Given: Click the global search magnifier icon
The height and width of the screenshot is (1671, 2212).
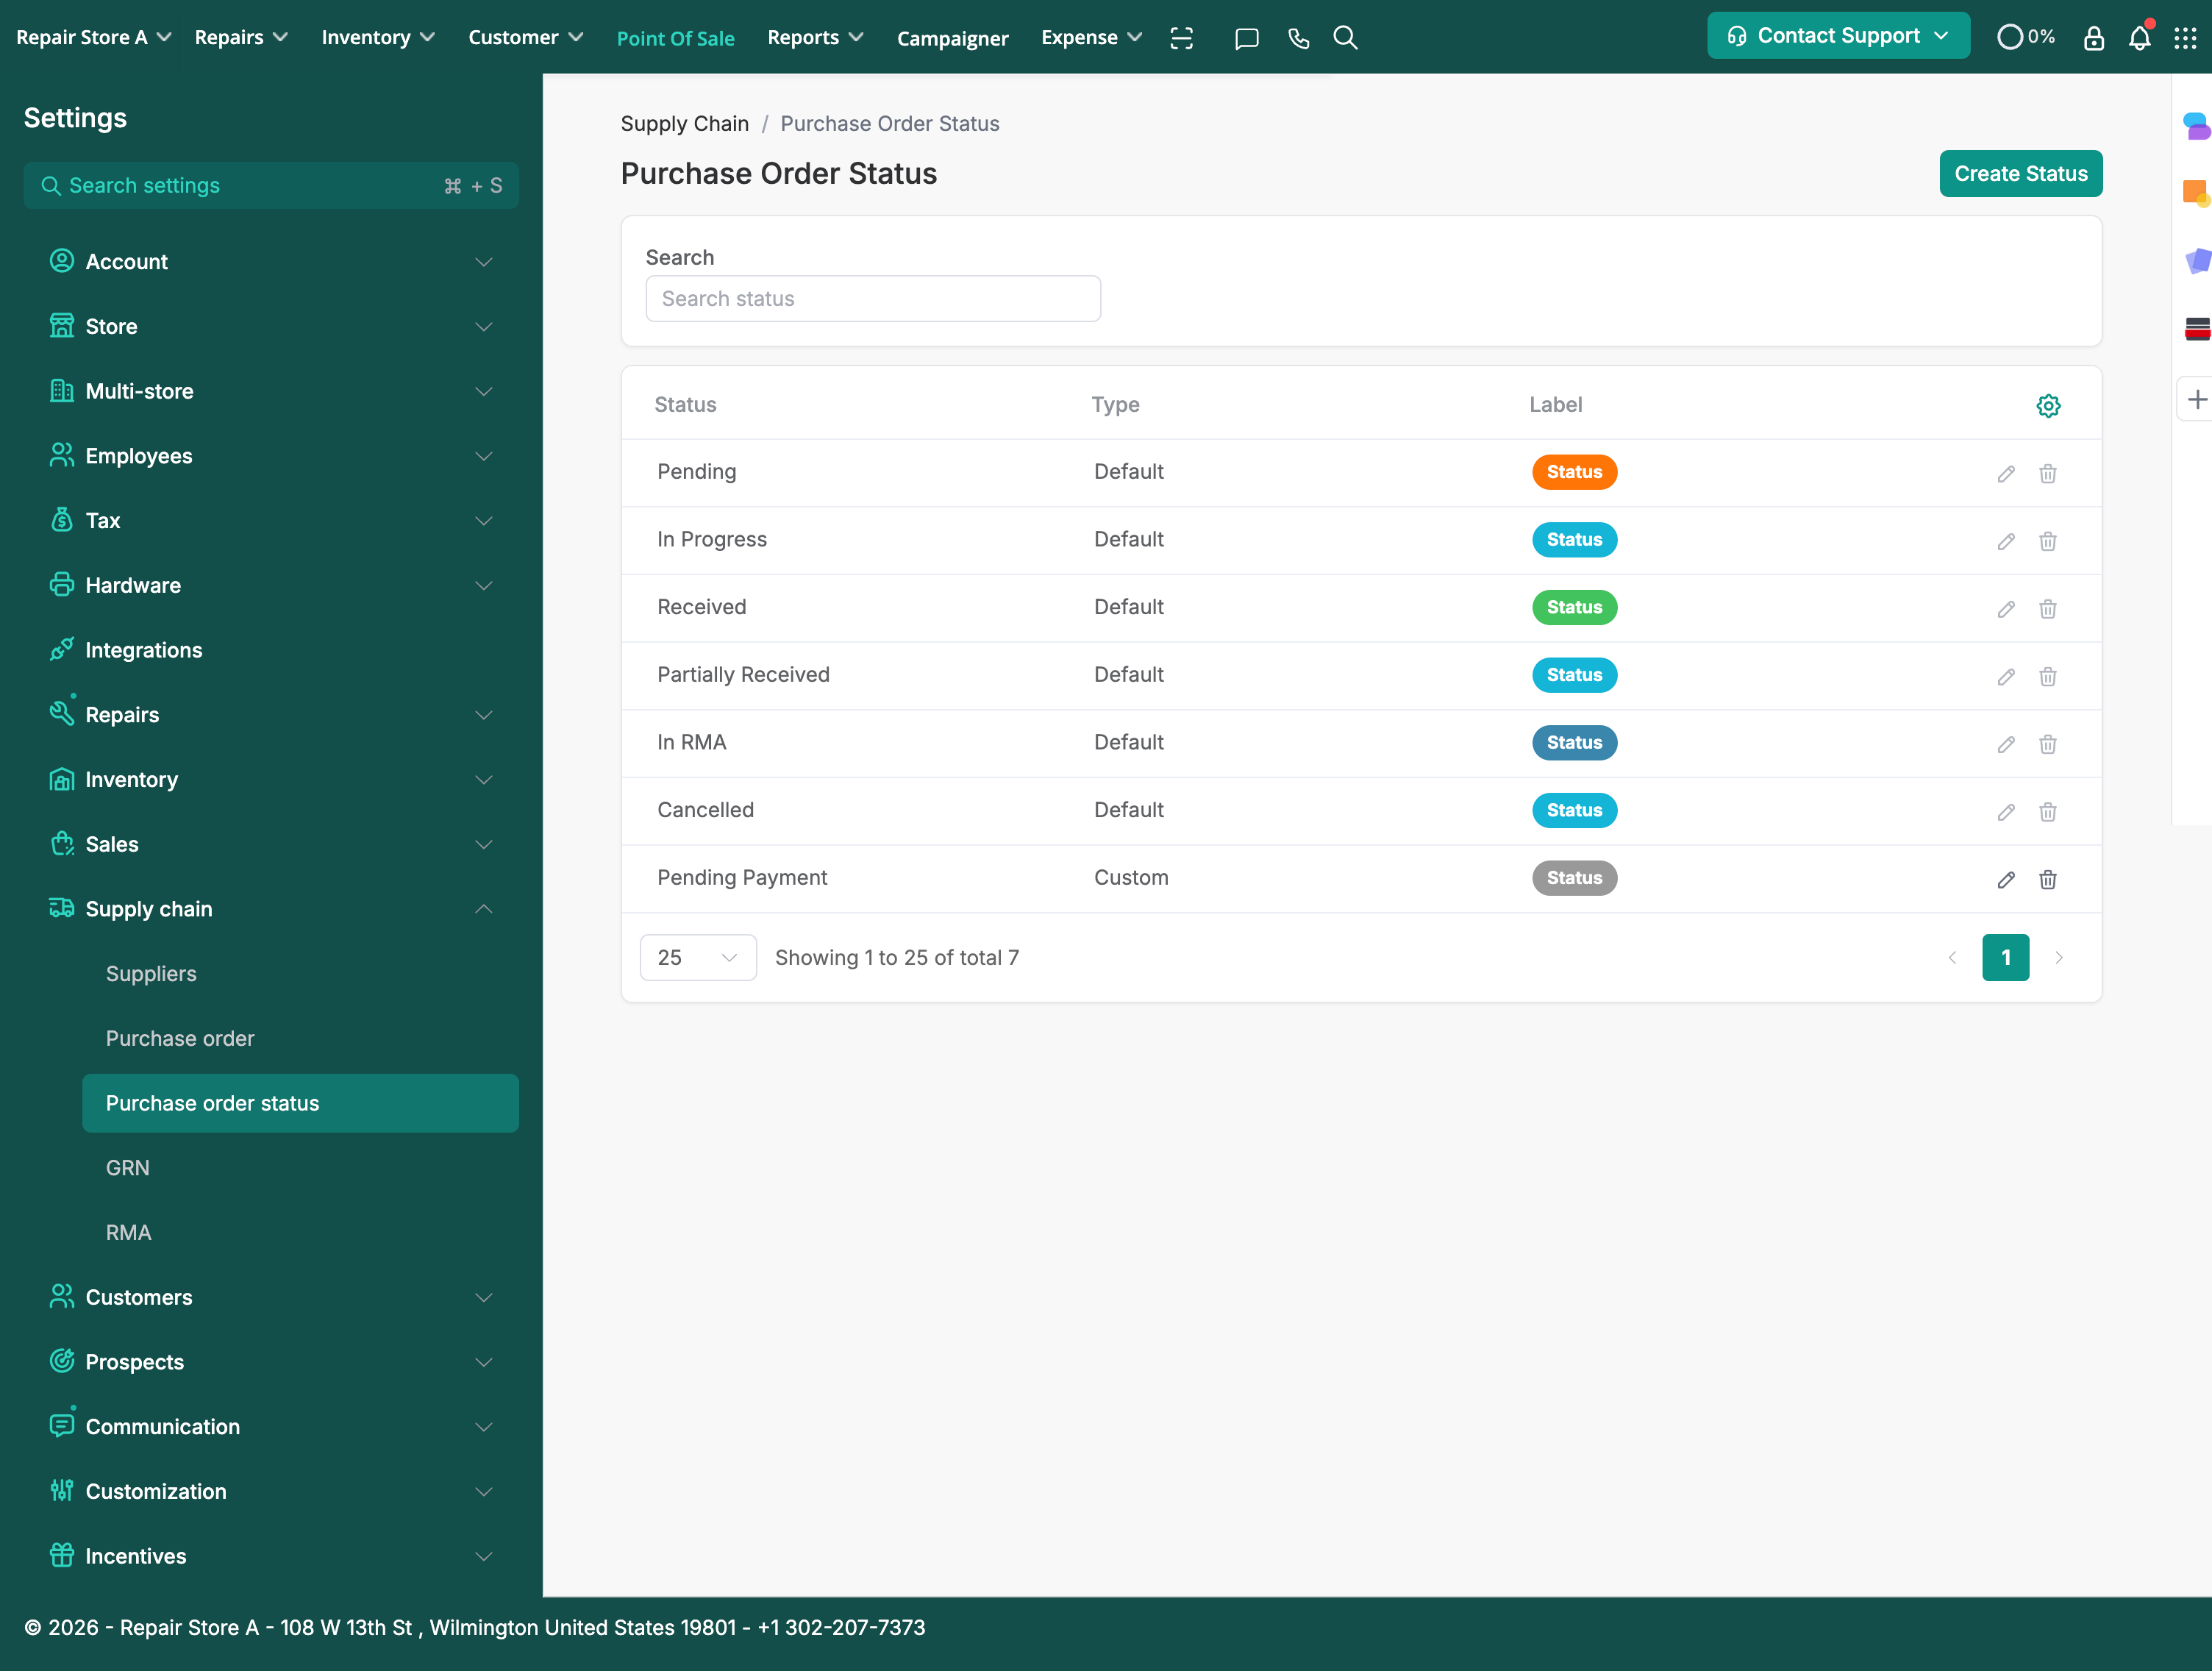Looking at the screenshot, I should (x=1345, y=38).
